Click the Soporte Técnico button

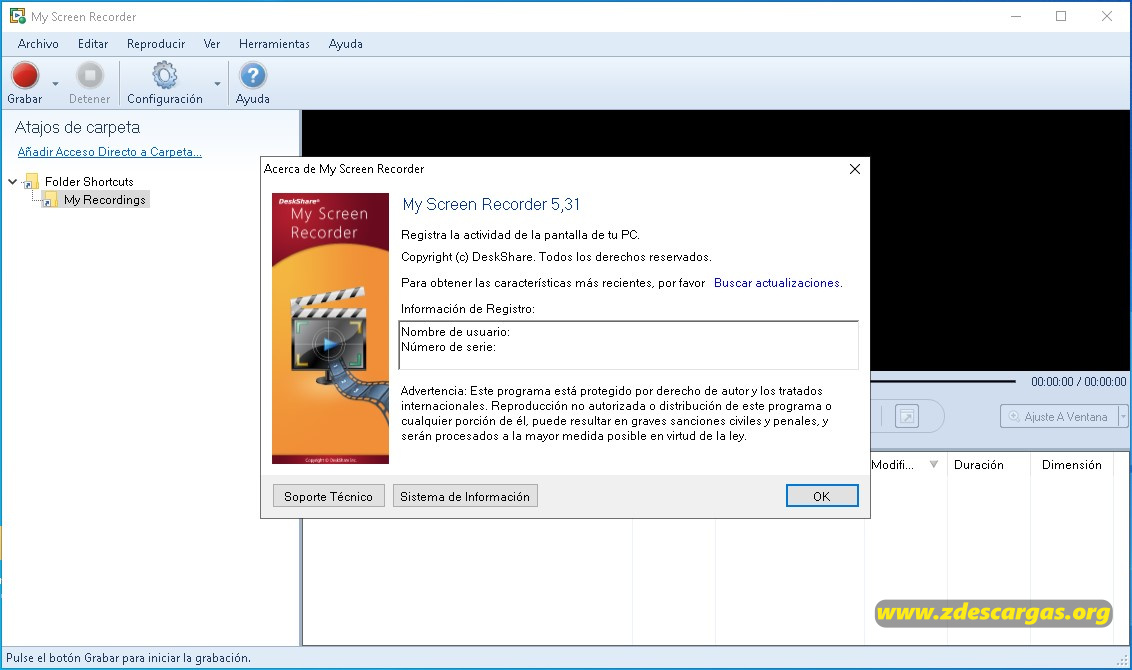pyautogui.click(x=328, y=496)
